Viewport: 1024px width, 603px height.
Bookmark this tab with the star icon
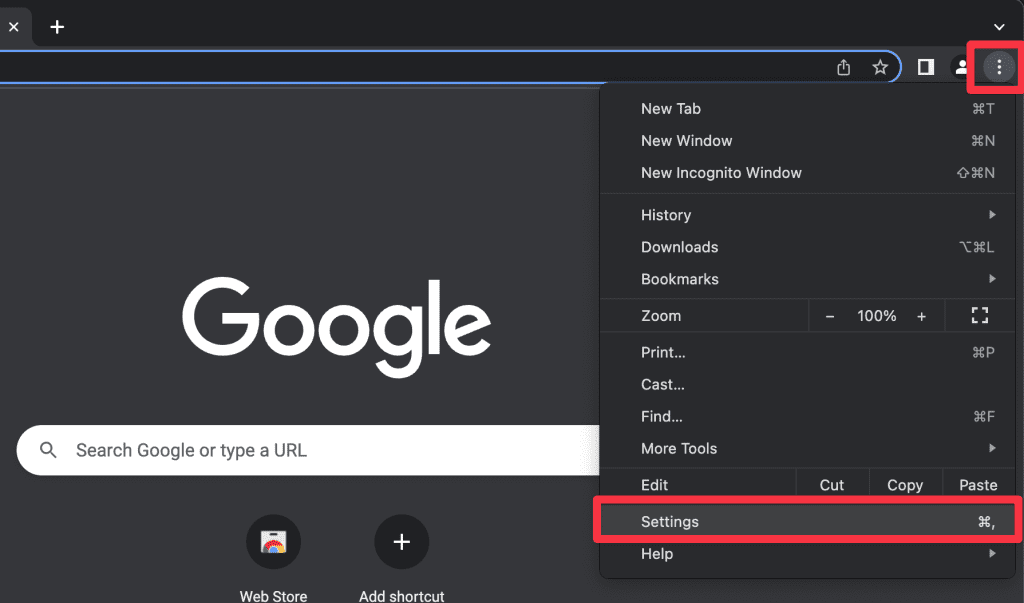pos(880,67)
